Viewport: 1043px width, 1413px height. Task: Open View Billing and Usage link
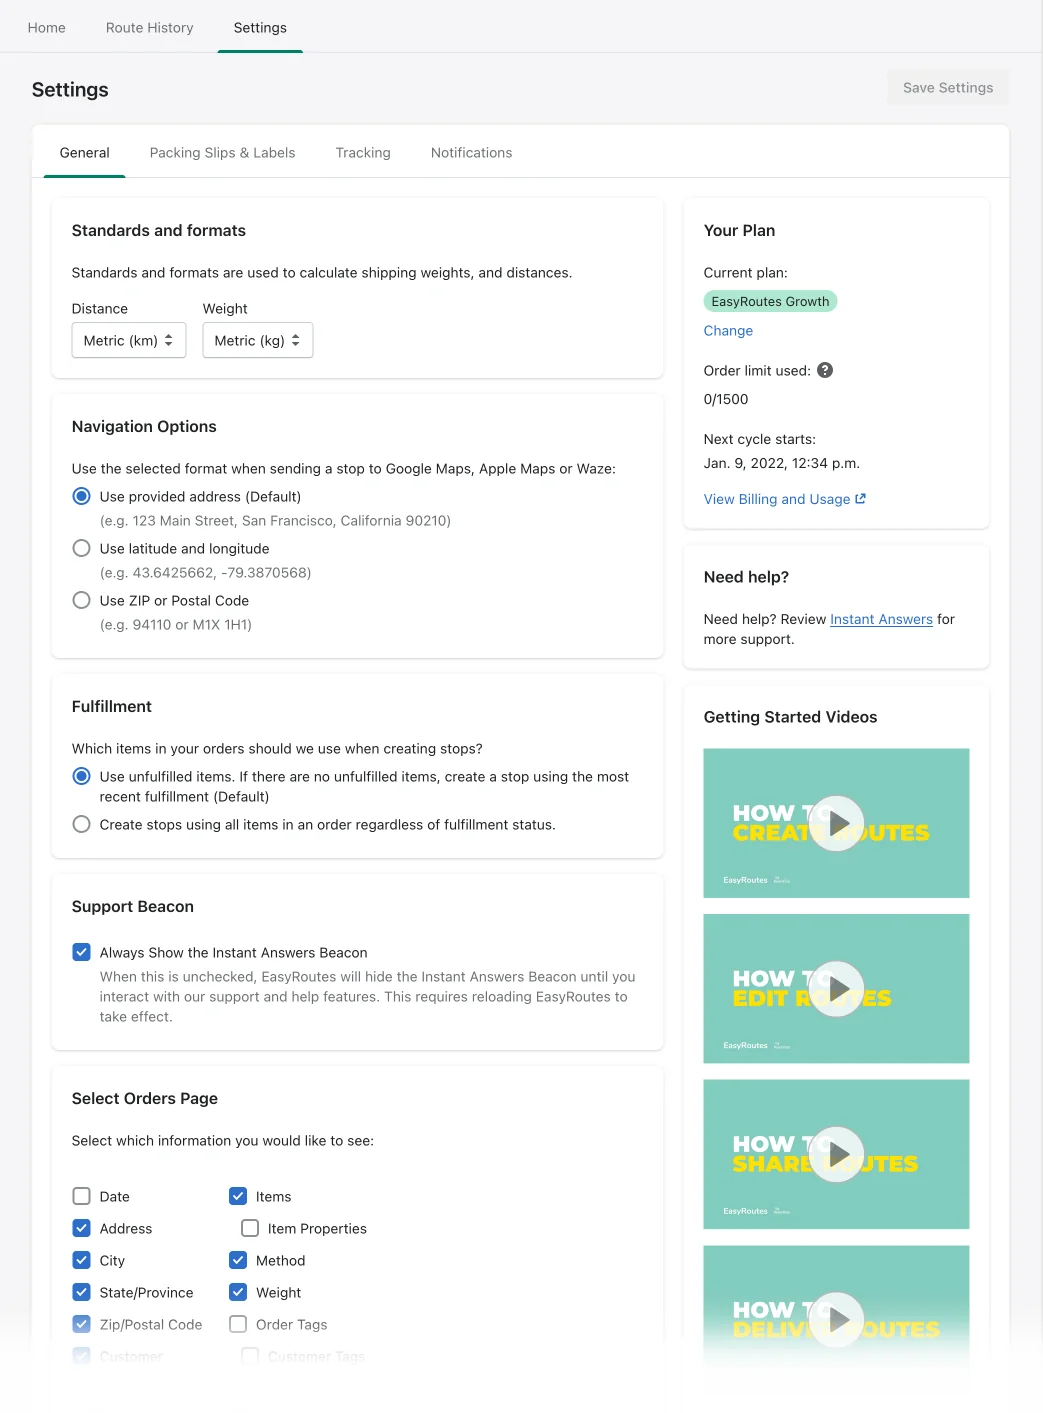(785, 499)
